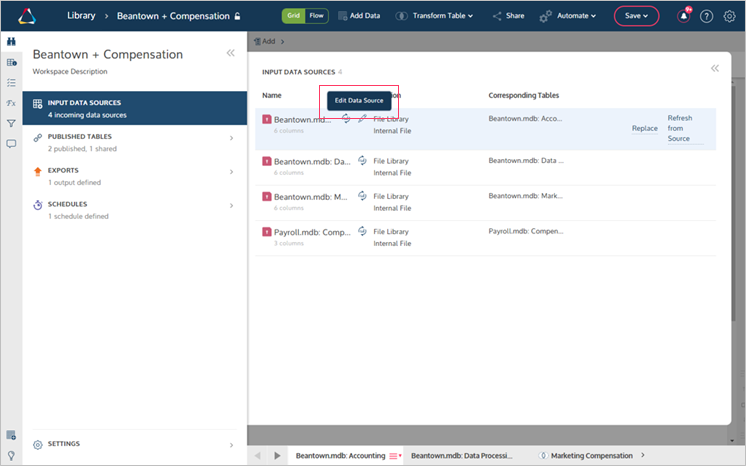Collapse the Beantown + Compensation side panel
Image resolution: width=746 pixels, height=466 pixels.
coord(230,53)
